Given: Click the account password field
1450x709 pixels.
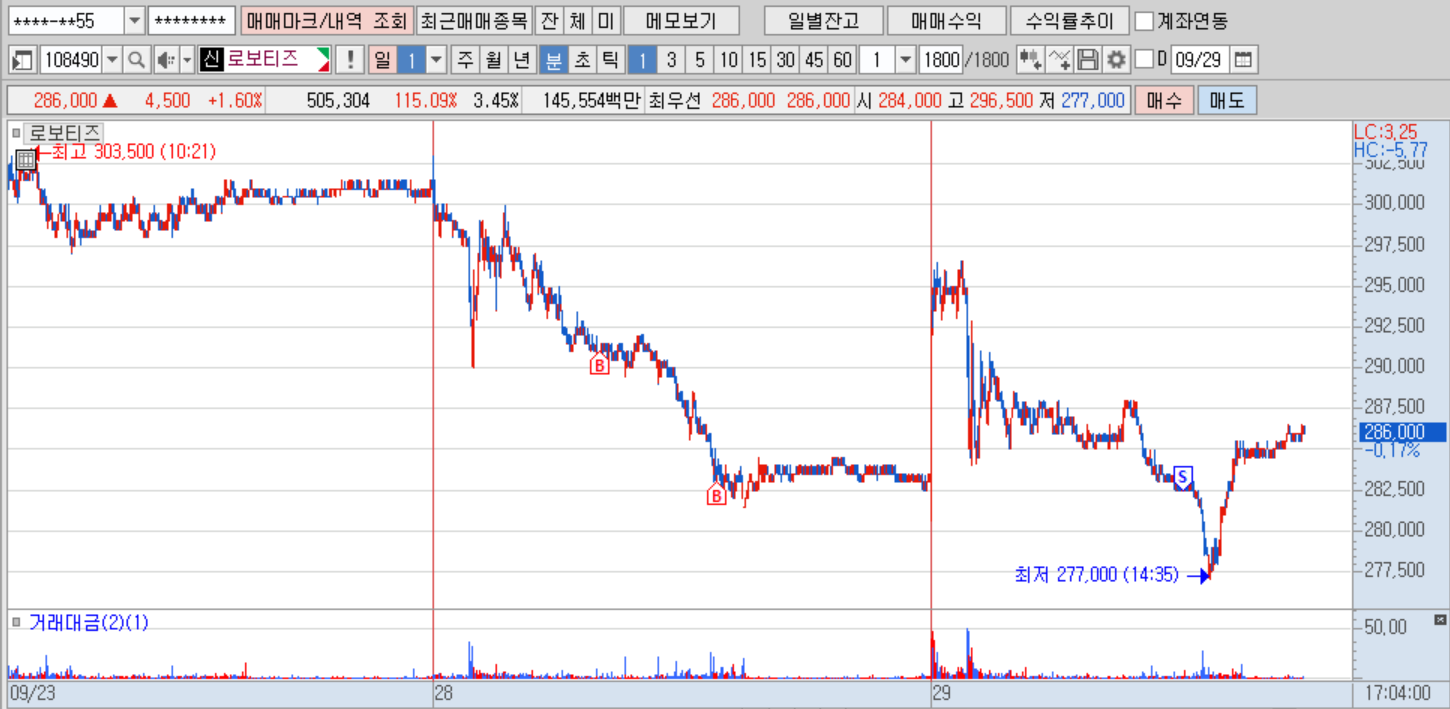Looking at the screenshot, I should [192, 20].
